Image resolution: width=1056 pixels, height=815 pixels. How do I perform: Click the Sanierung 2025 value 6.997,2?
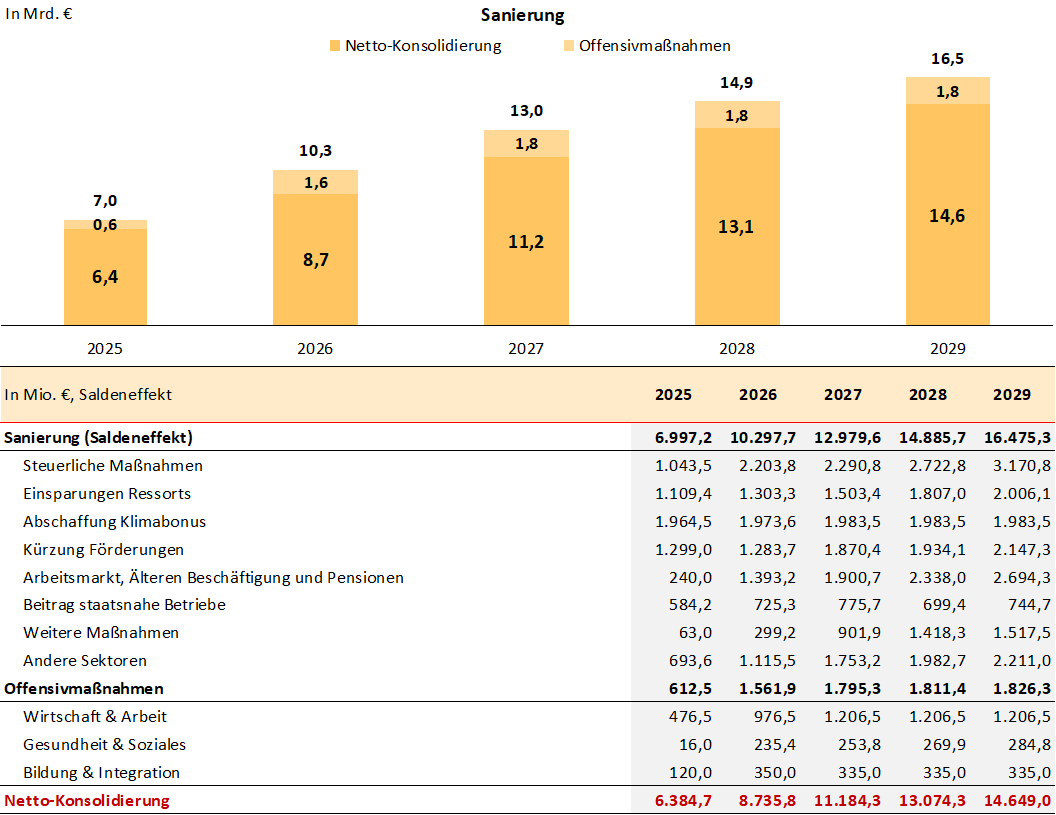pyautogui.click(x=683, y=437)
